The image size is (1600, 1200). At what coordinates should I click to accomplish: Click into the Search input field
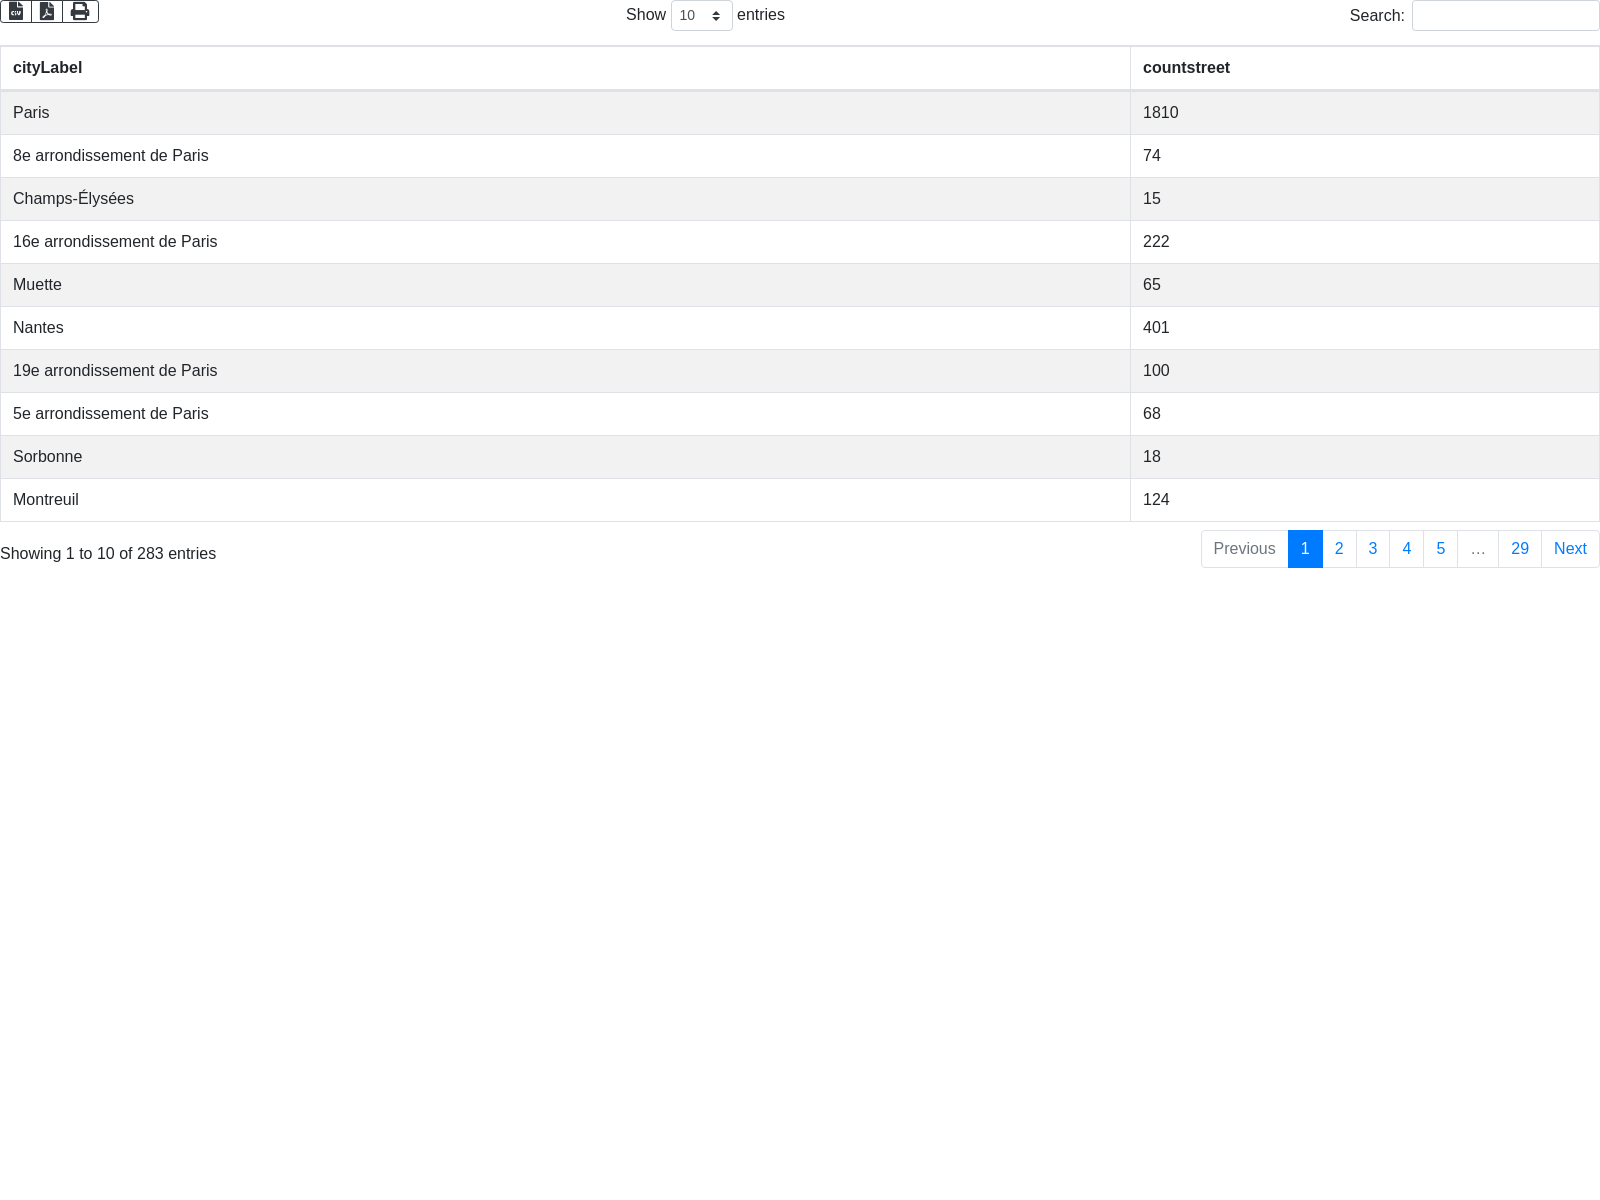(1505, 16)
